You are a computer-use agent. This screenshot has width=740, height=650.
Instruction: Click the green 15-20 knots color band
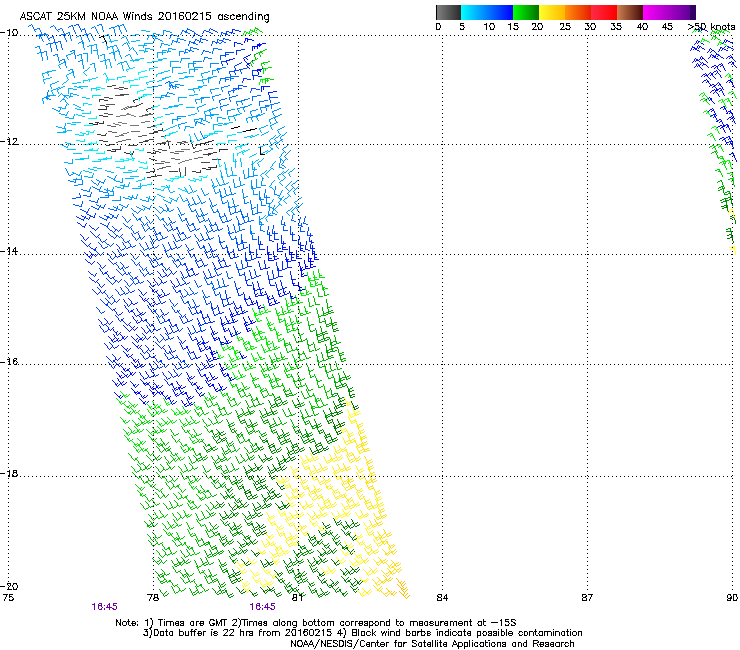click(x=526, y=12)
